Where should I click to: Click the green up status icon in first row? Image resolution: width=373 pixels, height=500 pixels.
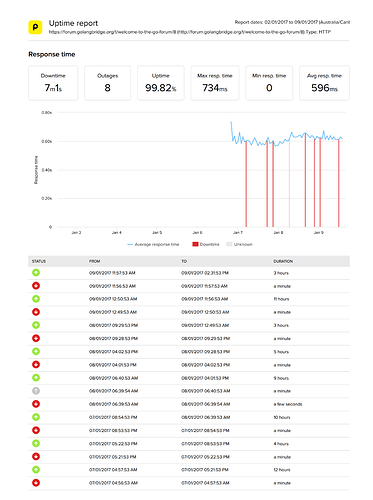click(36, 273)
